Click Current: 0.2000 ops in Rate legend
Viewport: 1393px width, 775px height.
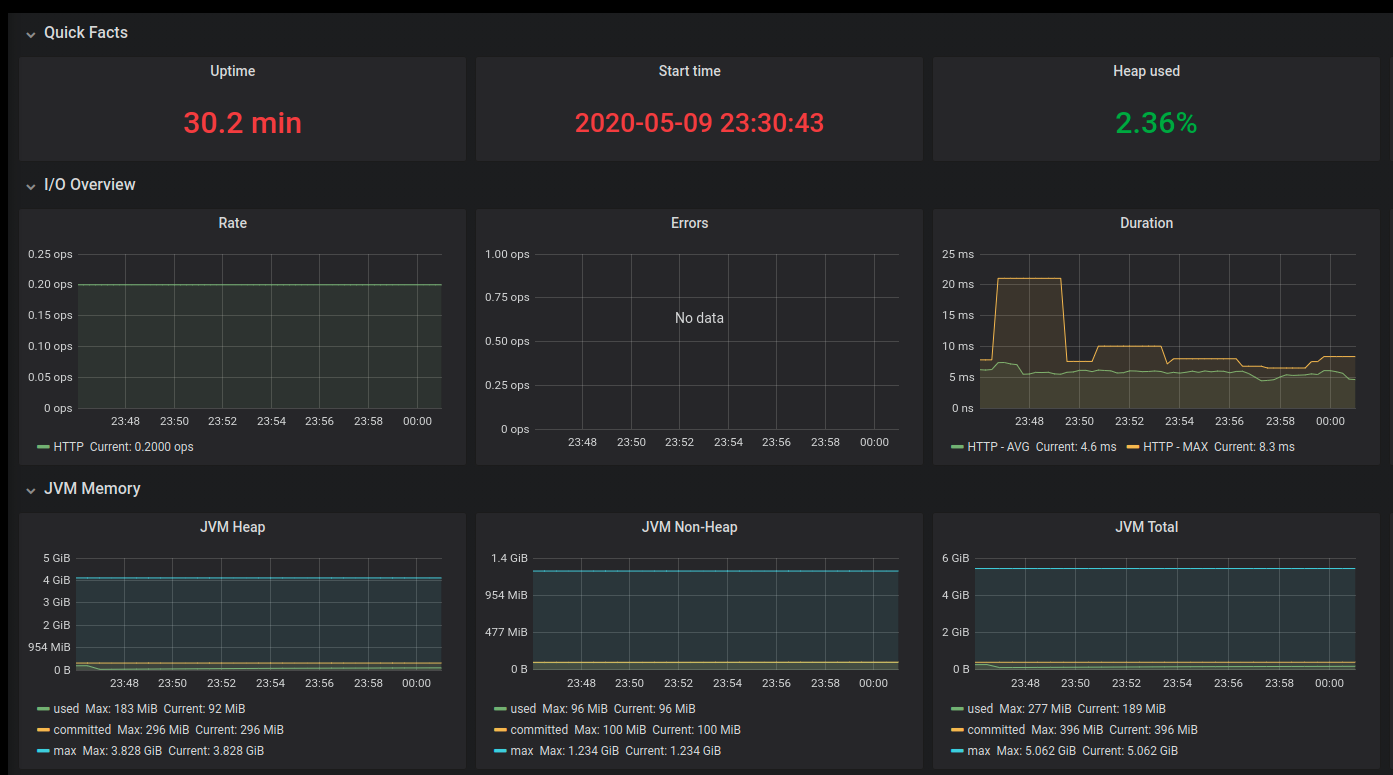pos(142,447)
